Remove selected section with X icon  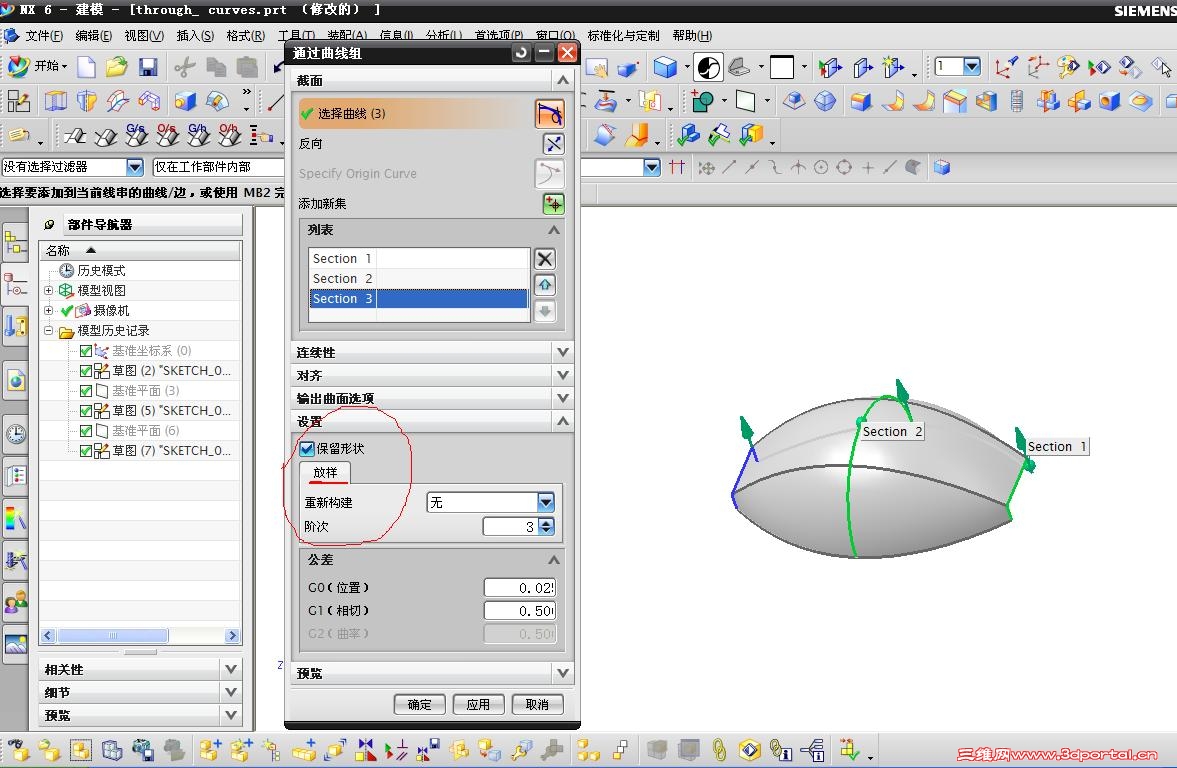click(x=545, y=259)
